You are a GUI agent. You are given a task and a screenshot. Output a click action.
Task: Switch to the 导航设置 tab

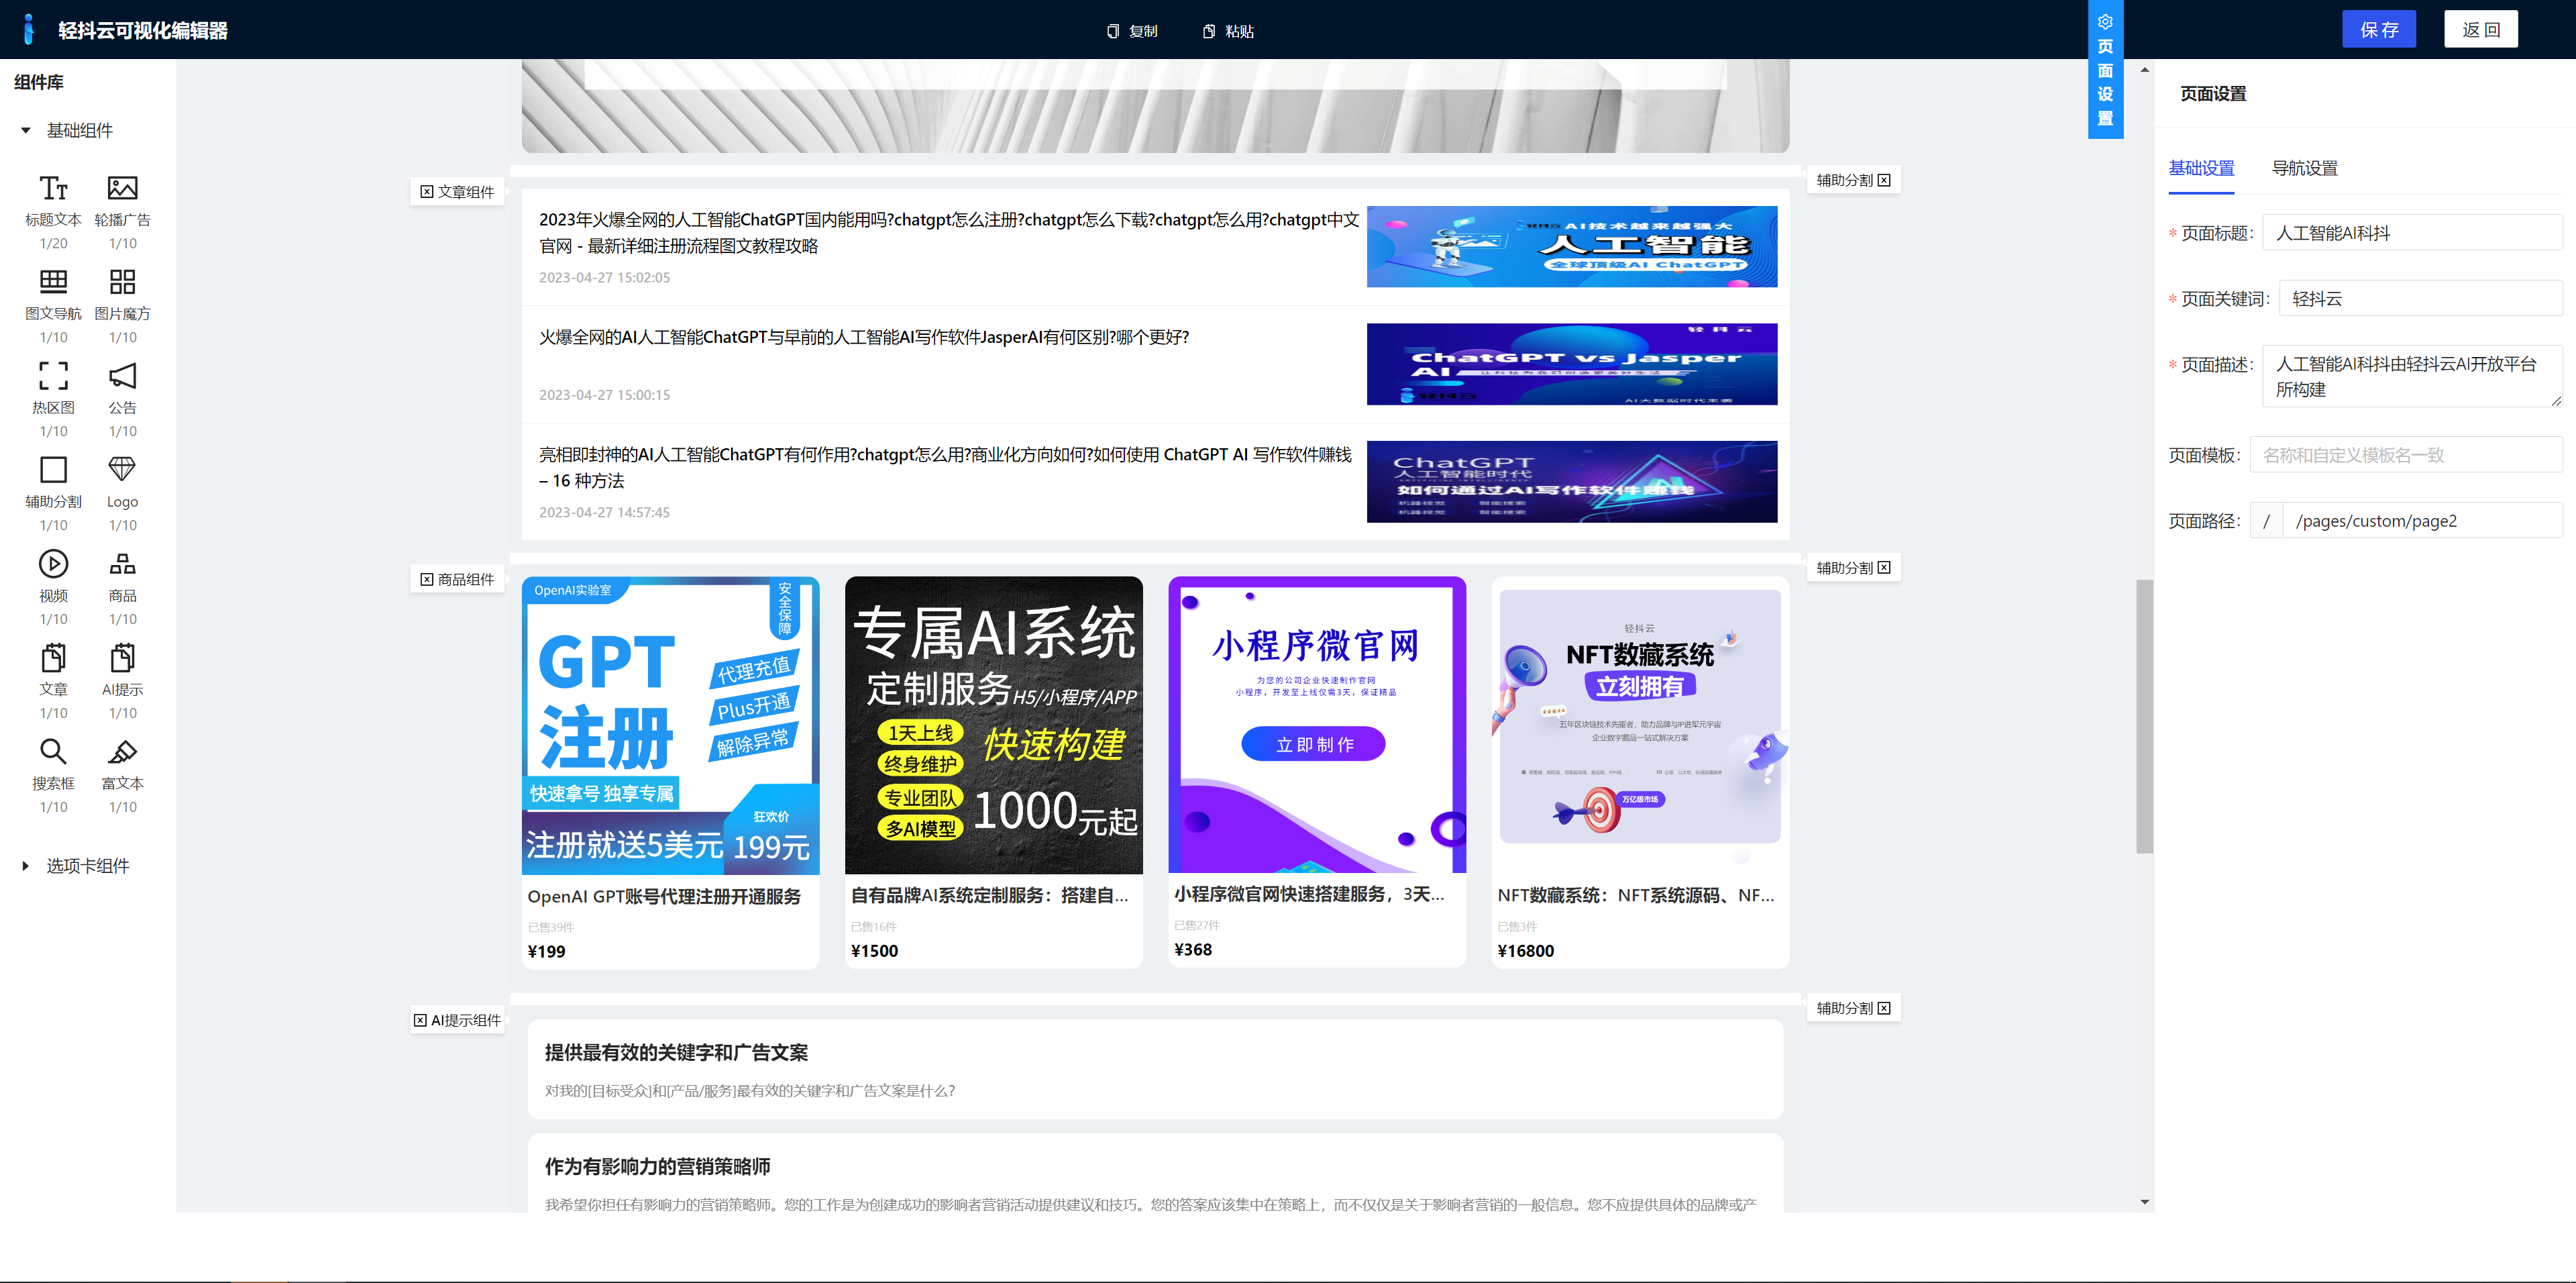click(2304, 168)
